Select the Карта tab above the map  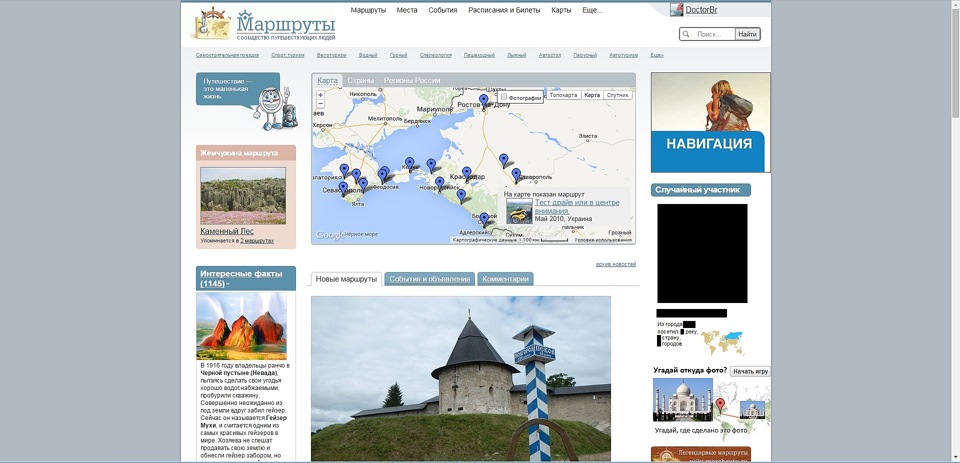pyautogui.click(x=328, y=80)
